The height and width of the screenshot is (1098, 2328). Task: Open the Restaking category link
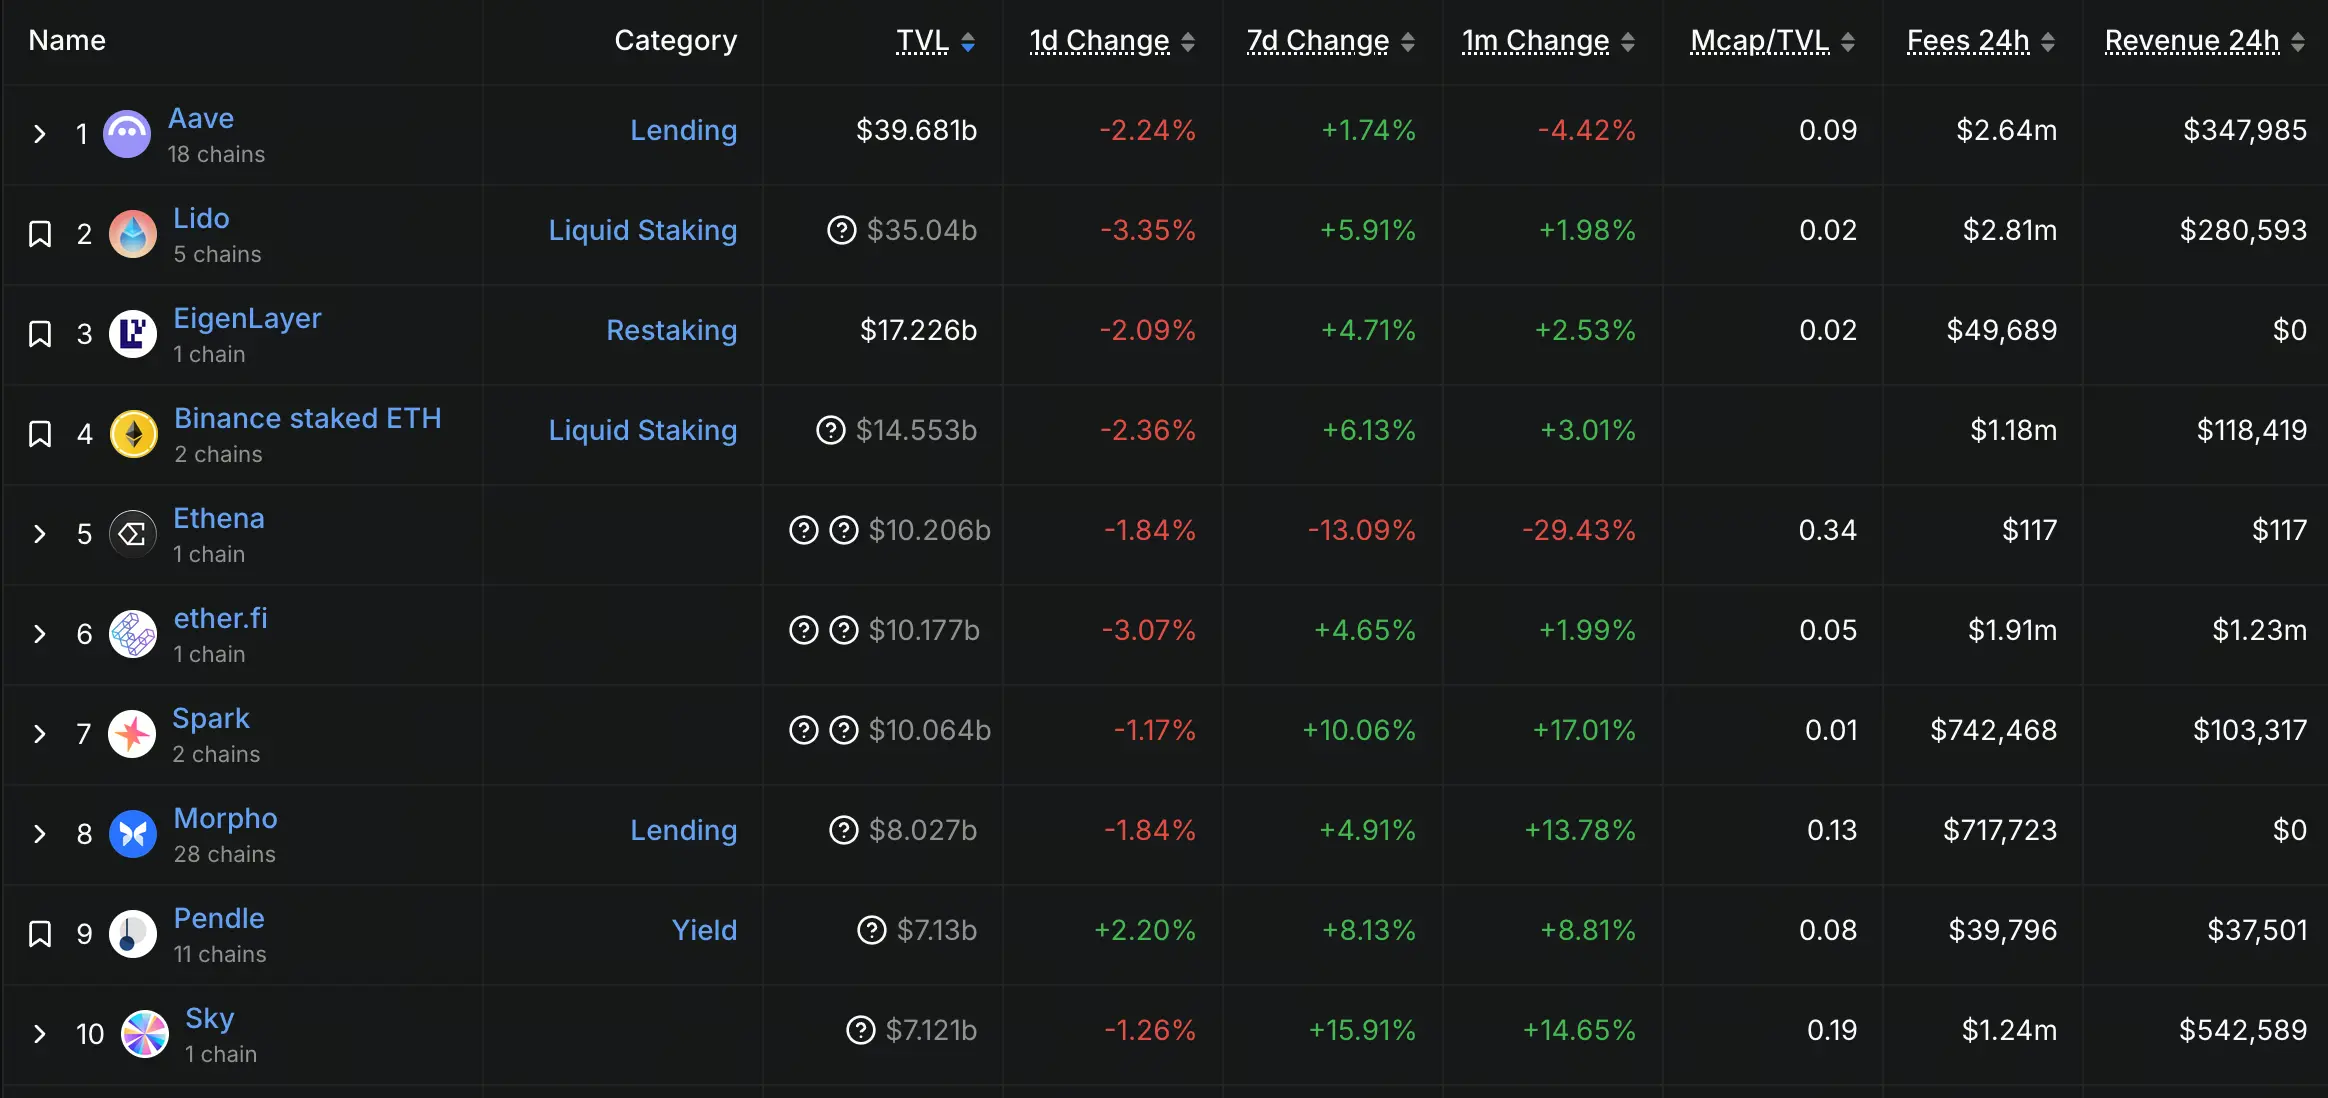click(672, 330)
